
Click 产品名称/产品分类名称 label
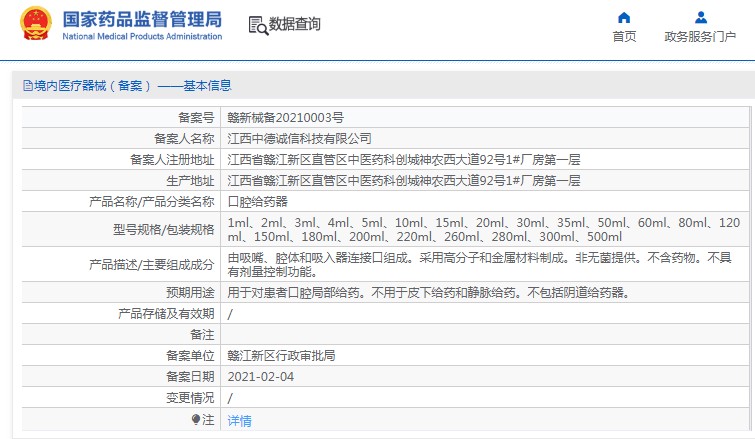pos(152,202)
